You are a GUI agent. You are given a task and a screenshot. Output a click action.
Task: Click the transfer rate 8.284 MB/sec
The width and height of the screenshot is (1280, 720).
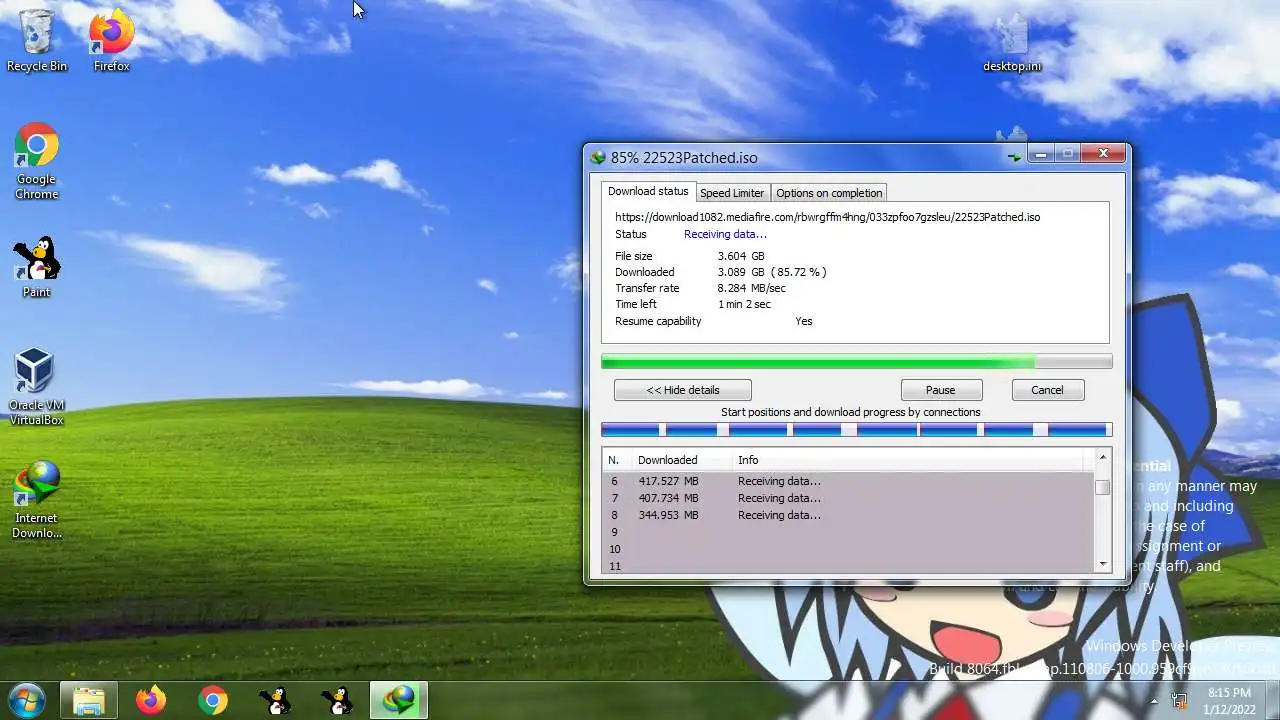751,288
